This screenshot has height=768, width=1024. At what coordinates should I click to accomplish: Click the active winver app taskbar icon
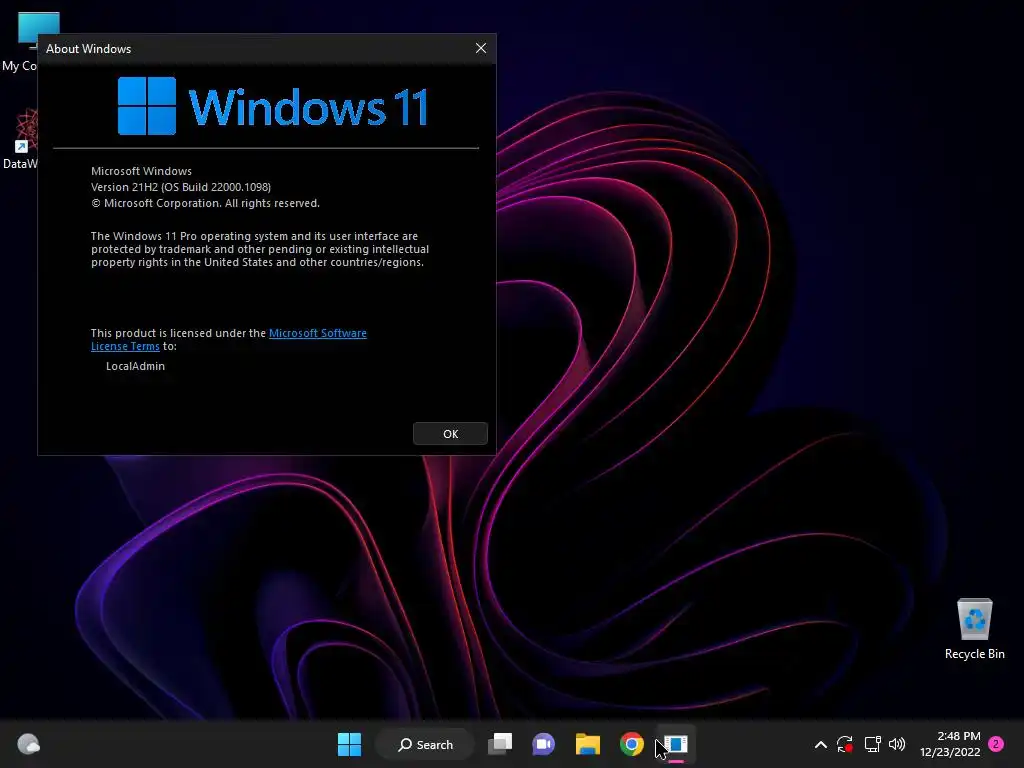676,744
